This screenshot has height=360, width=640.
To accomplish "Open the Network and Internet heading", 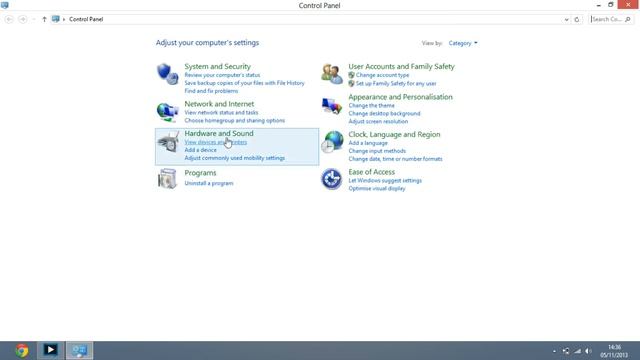I will click(219, 104).
